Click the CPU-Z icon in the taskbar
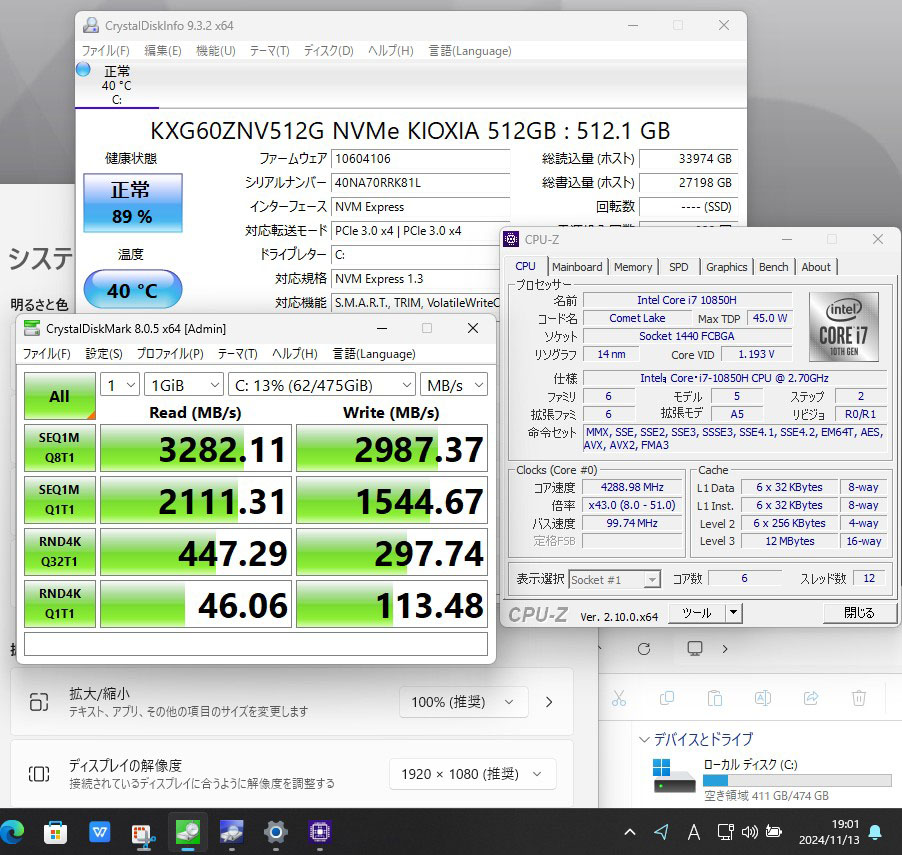Image resolution: width=902 pixels, height=855 pixels. point(320,831)
